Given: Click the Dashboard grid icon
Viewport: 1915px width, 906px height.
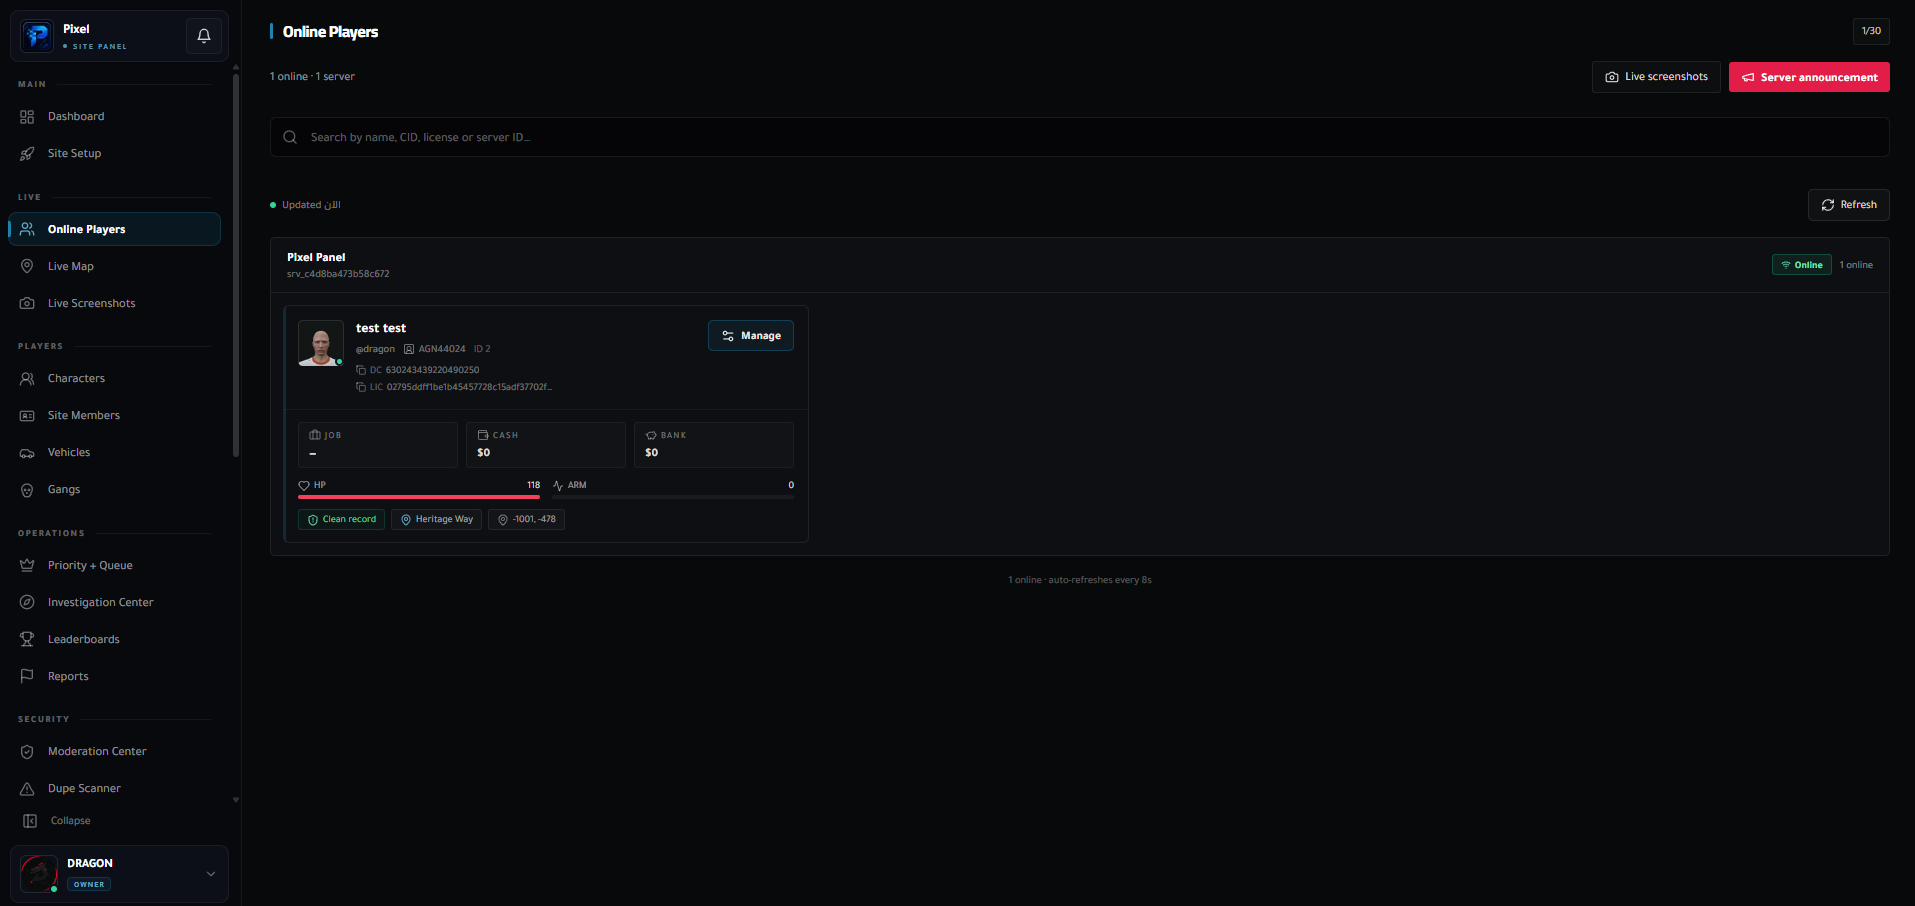Looking at the screenshot, I should (x=27, y=117).
